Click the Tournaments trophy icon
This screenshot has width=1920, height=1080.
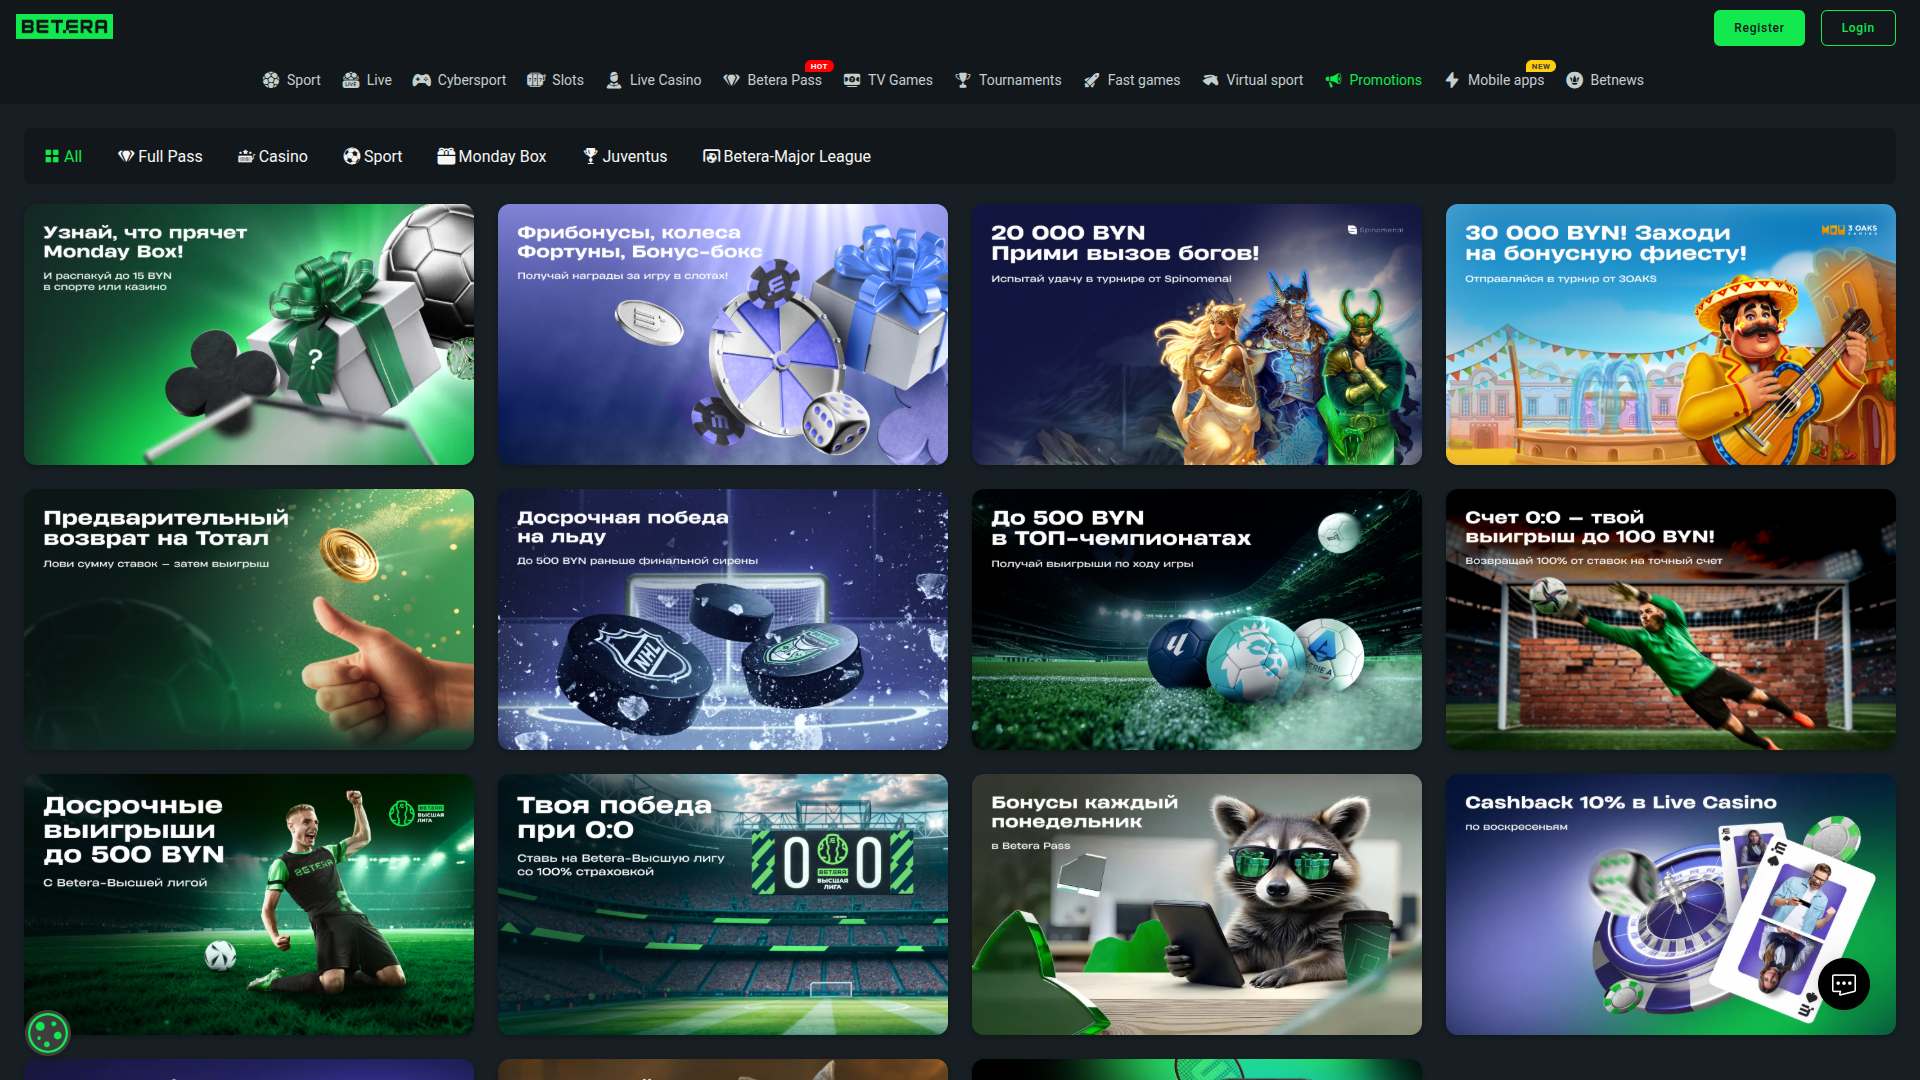[x=963, y=80]
